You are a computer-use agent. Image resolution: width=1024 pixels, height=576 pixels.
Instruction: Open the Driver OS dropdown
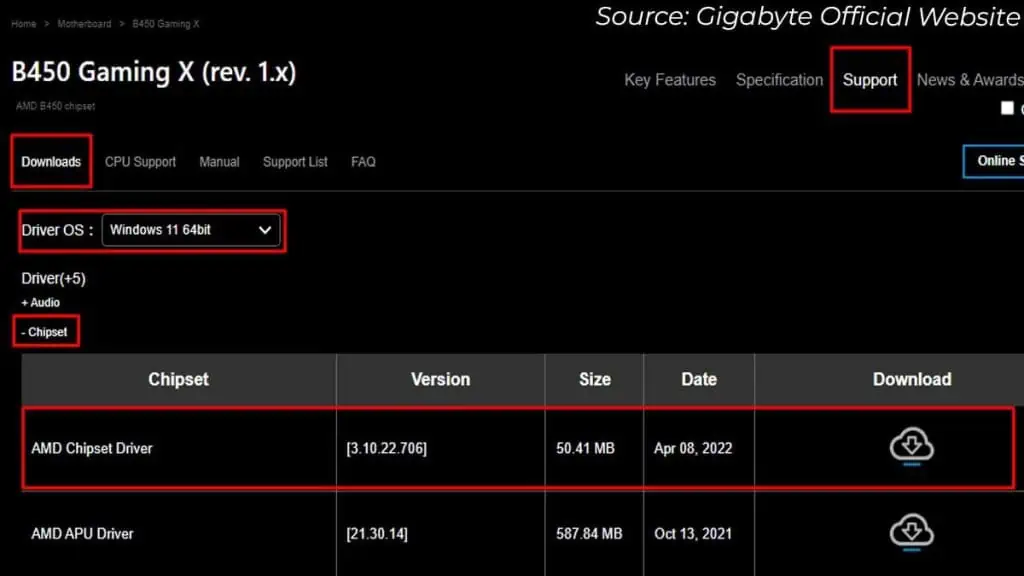[191, 230]
